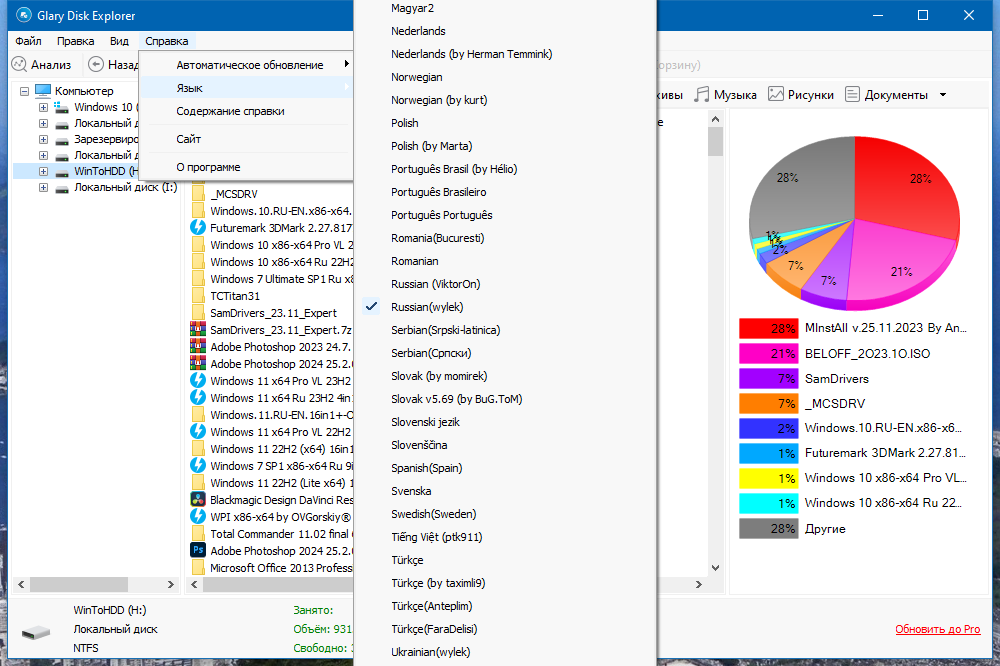
Task: Click orange _MCSDRV legend swatch
Action: pyautogui.click(x=768, y=403)
